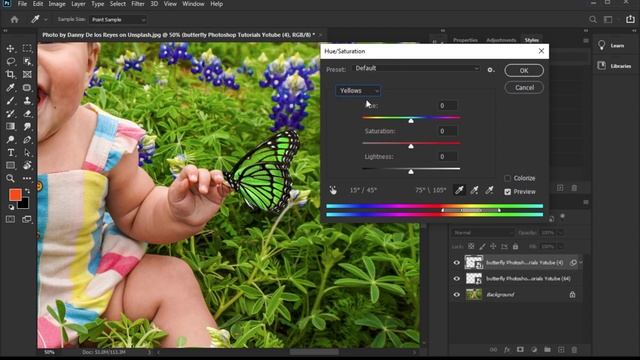This screenshot has width=640, height=360.
Task: Select the Lasso tool
Action: coord(11,62)
